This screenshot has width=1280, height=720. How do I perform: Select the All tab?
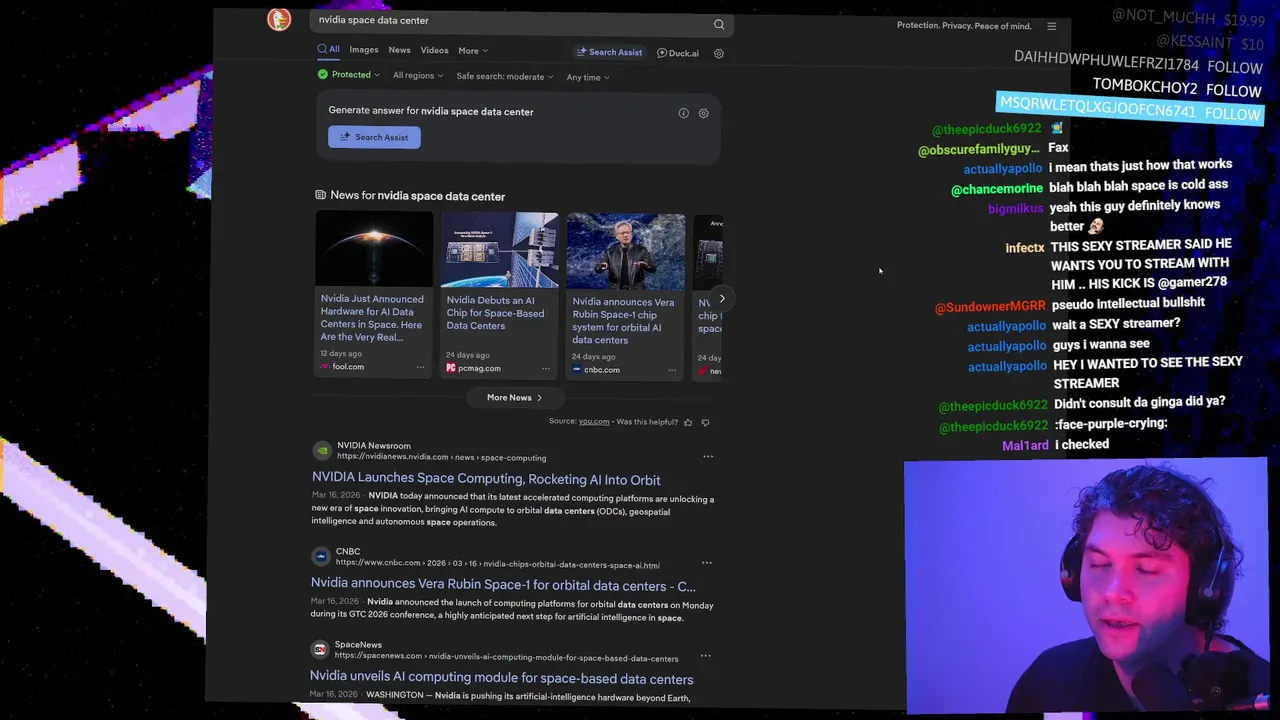[x=328, y=49]
